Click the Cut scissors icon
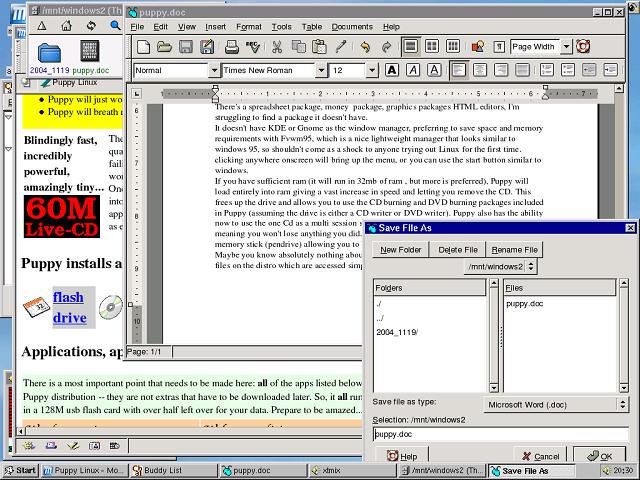This screenshot has width=640, height=480. click(277, 47)
